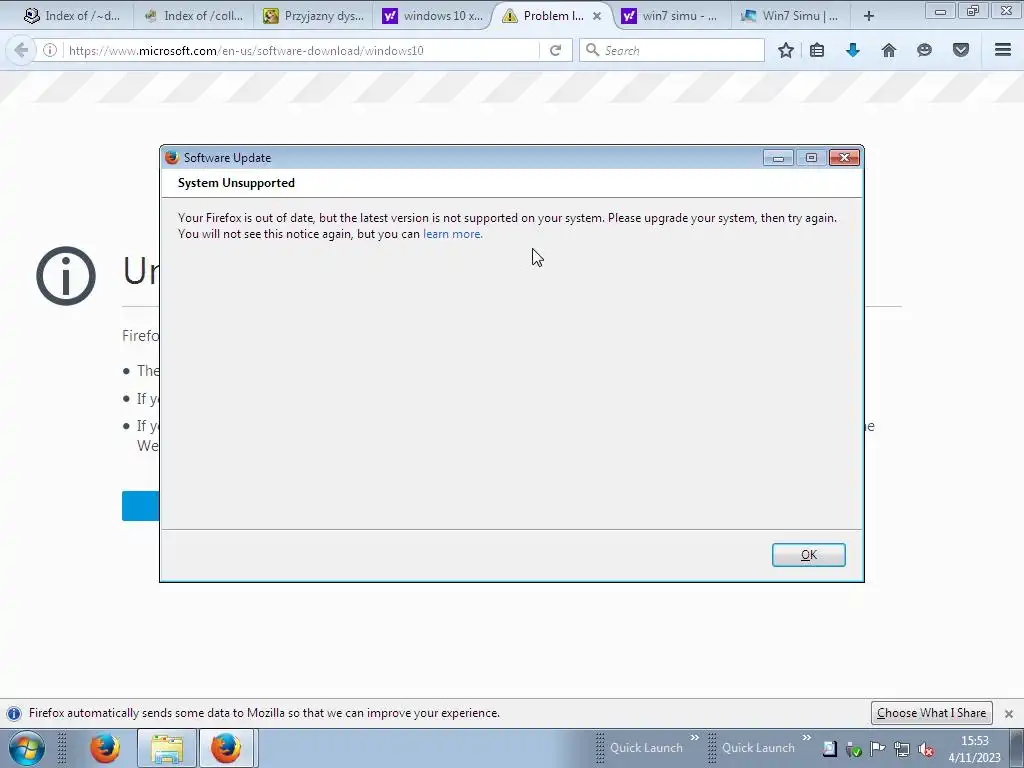Viewport: 1024px width, 768px height.
Task: Click OK in Software Update dialog
Action: coord(808,555)
